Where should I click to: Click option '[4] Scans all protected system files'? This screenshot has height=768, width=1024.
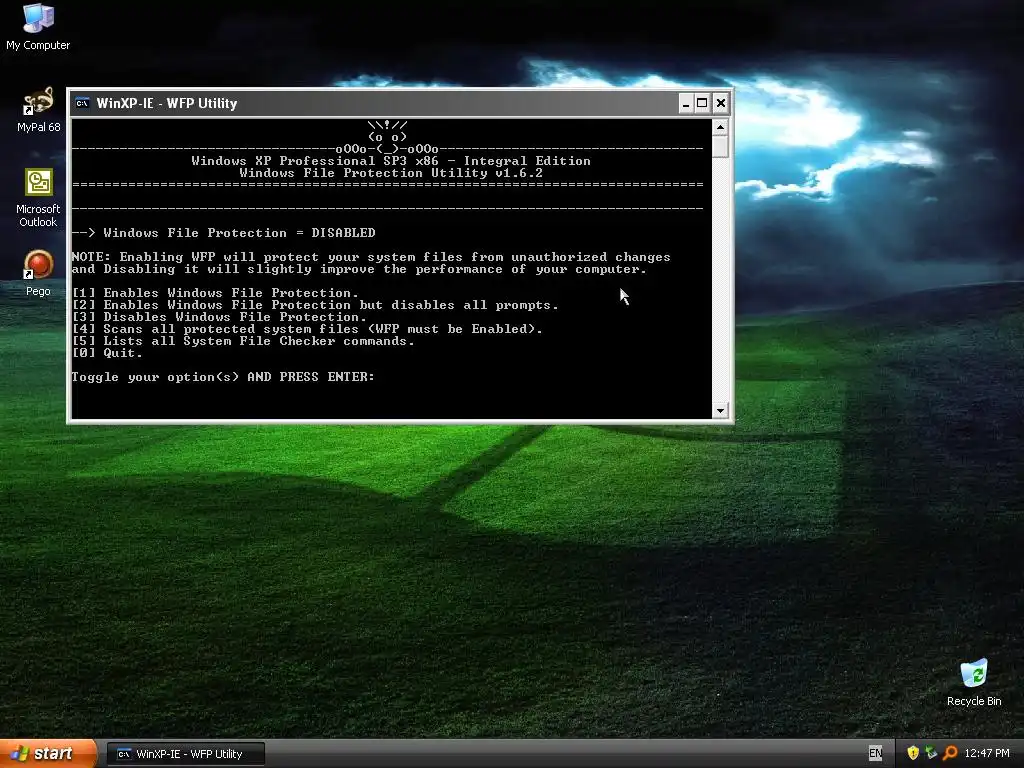pyautogui.click(x=307, y=328)
